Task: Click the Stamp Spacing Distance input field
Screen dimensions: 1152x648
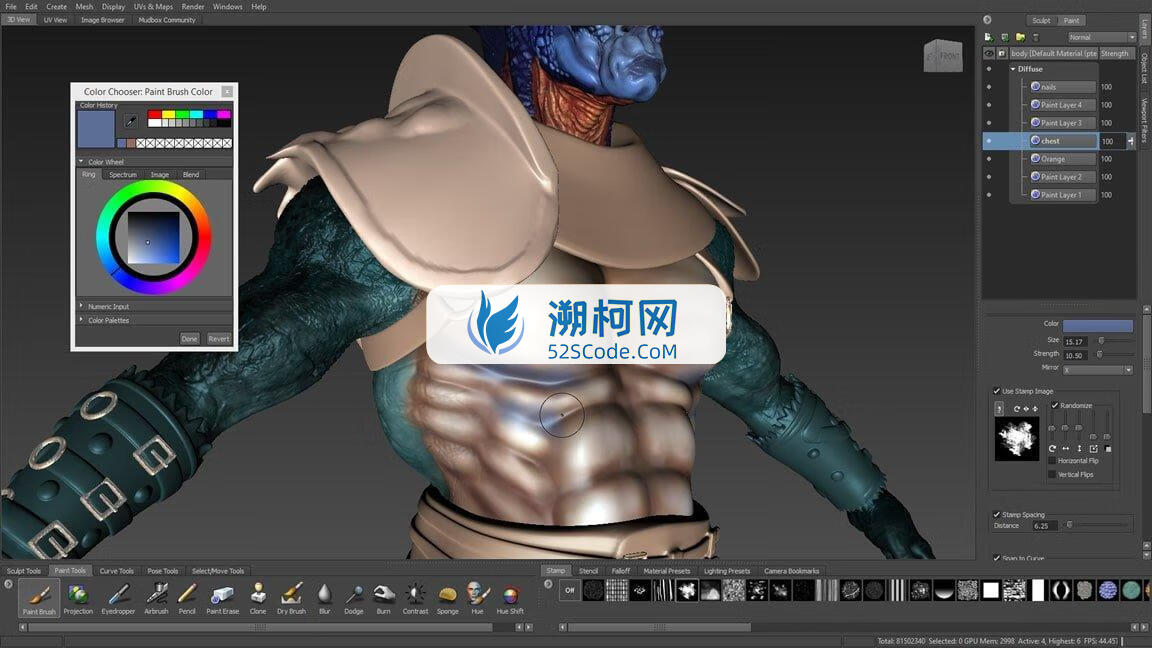Action: coord(1045,526)
